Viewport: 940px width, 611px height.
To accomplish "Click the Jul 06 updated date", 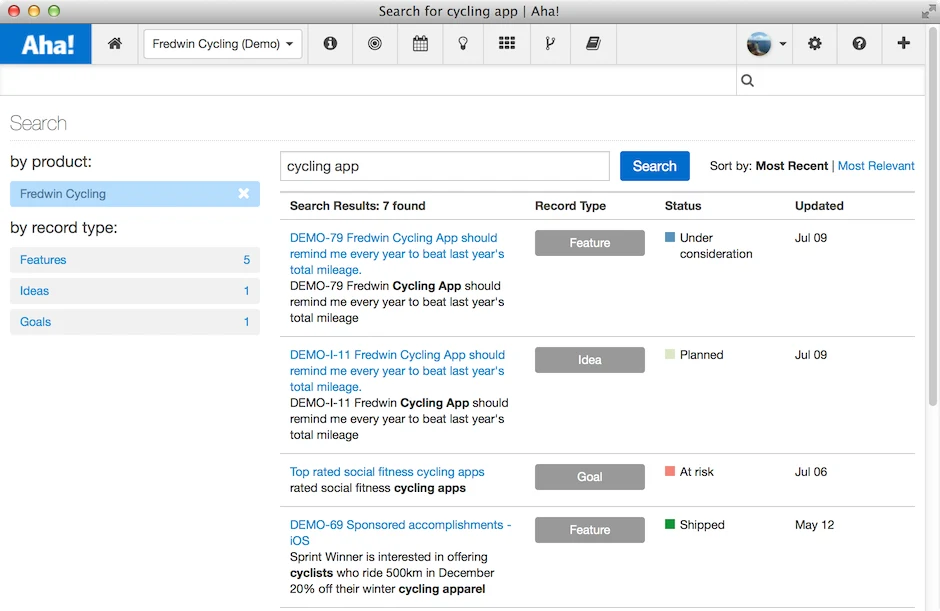I will [x=811, y=472].
